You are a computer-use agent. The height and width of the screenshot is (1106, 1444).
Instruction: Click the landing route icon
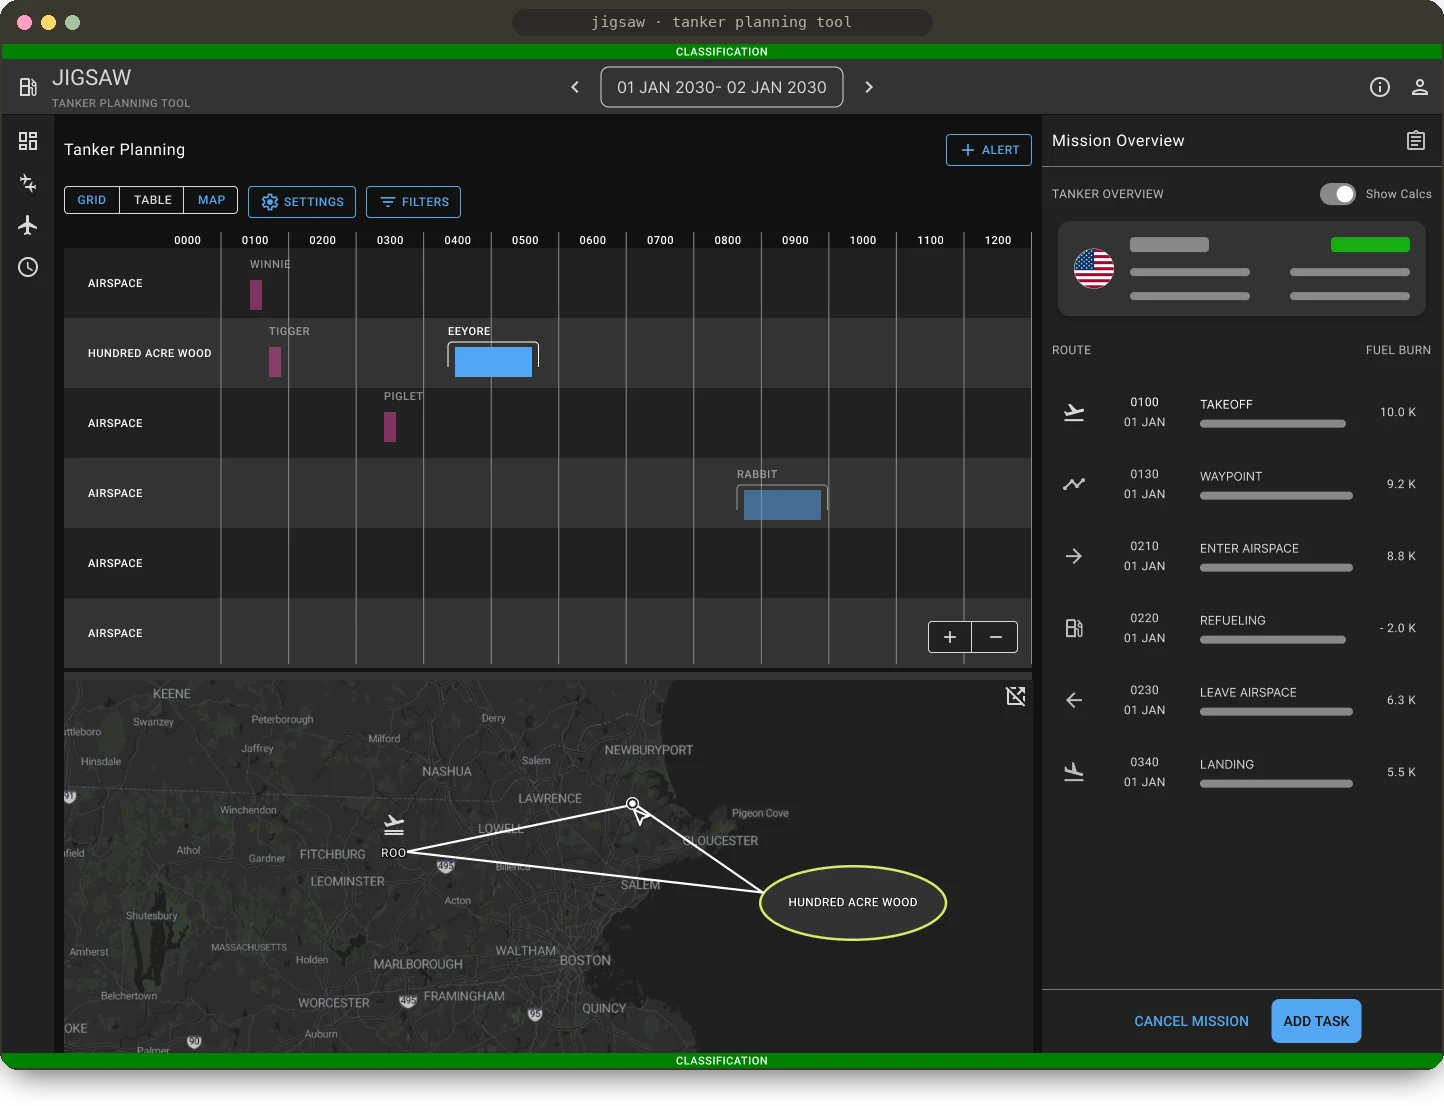click(1074, 772)
